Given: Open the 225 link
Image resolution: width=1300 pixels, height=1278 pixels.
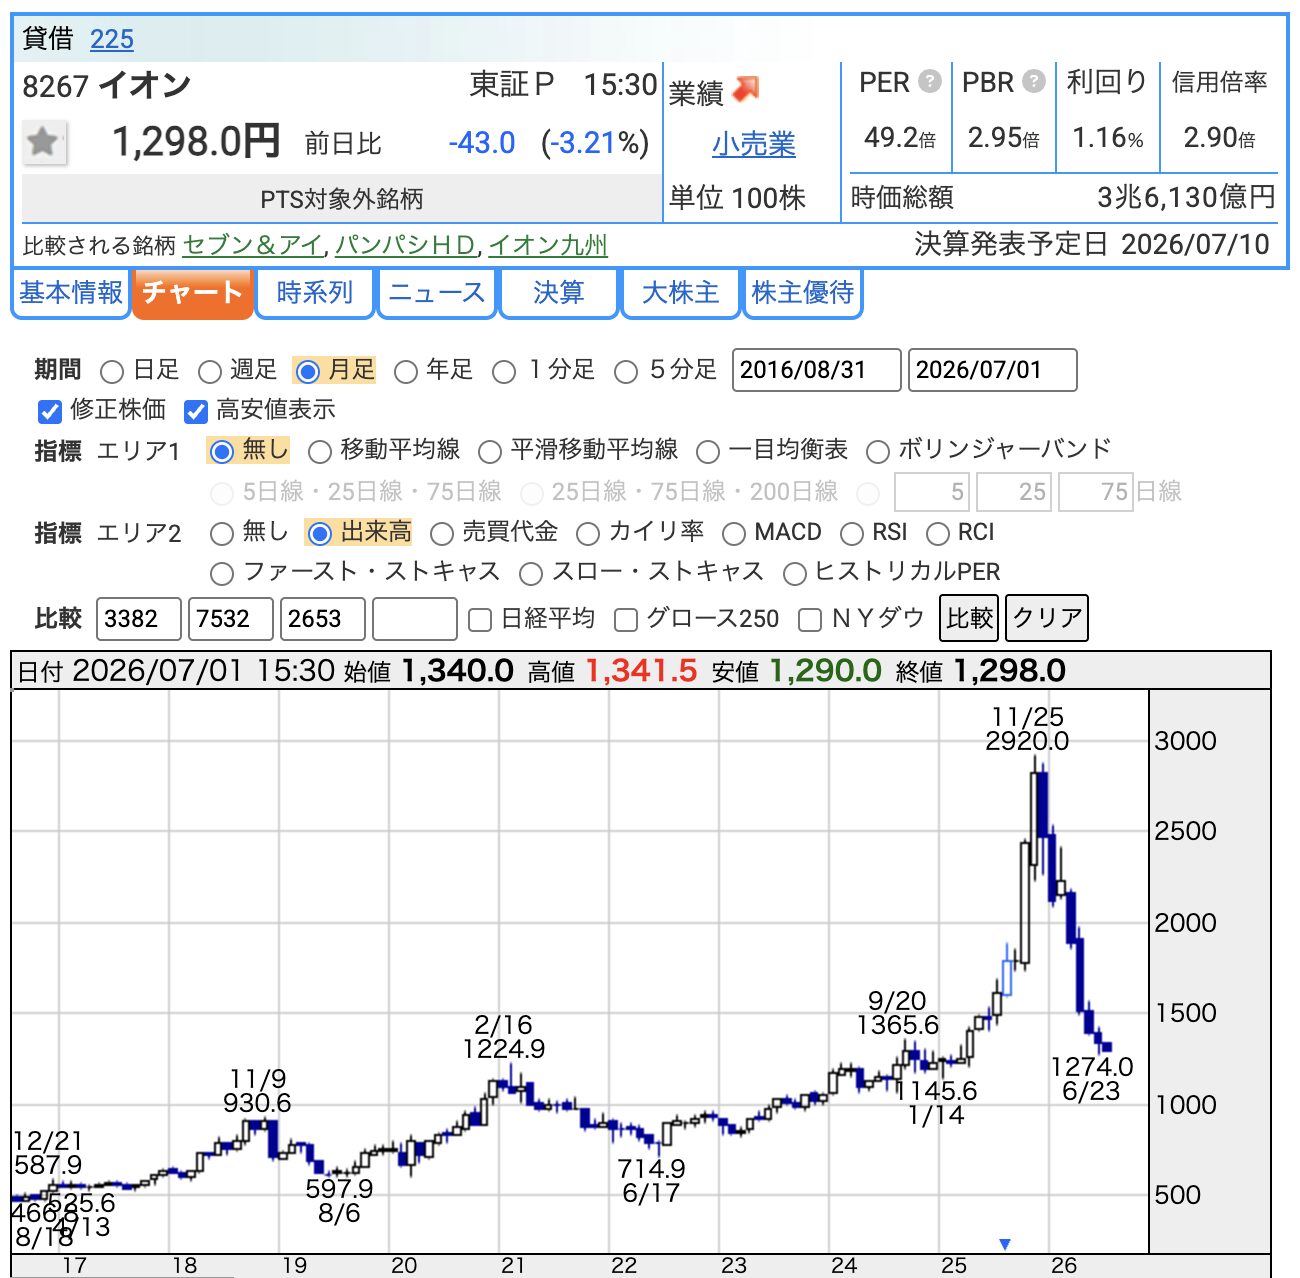Looking at the screenshot, I should pos(111,39).
